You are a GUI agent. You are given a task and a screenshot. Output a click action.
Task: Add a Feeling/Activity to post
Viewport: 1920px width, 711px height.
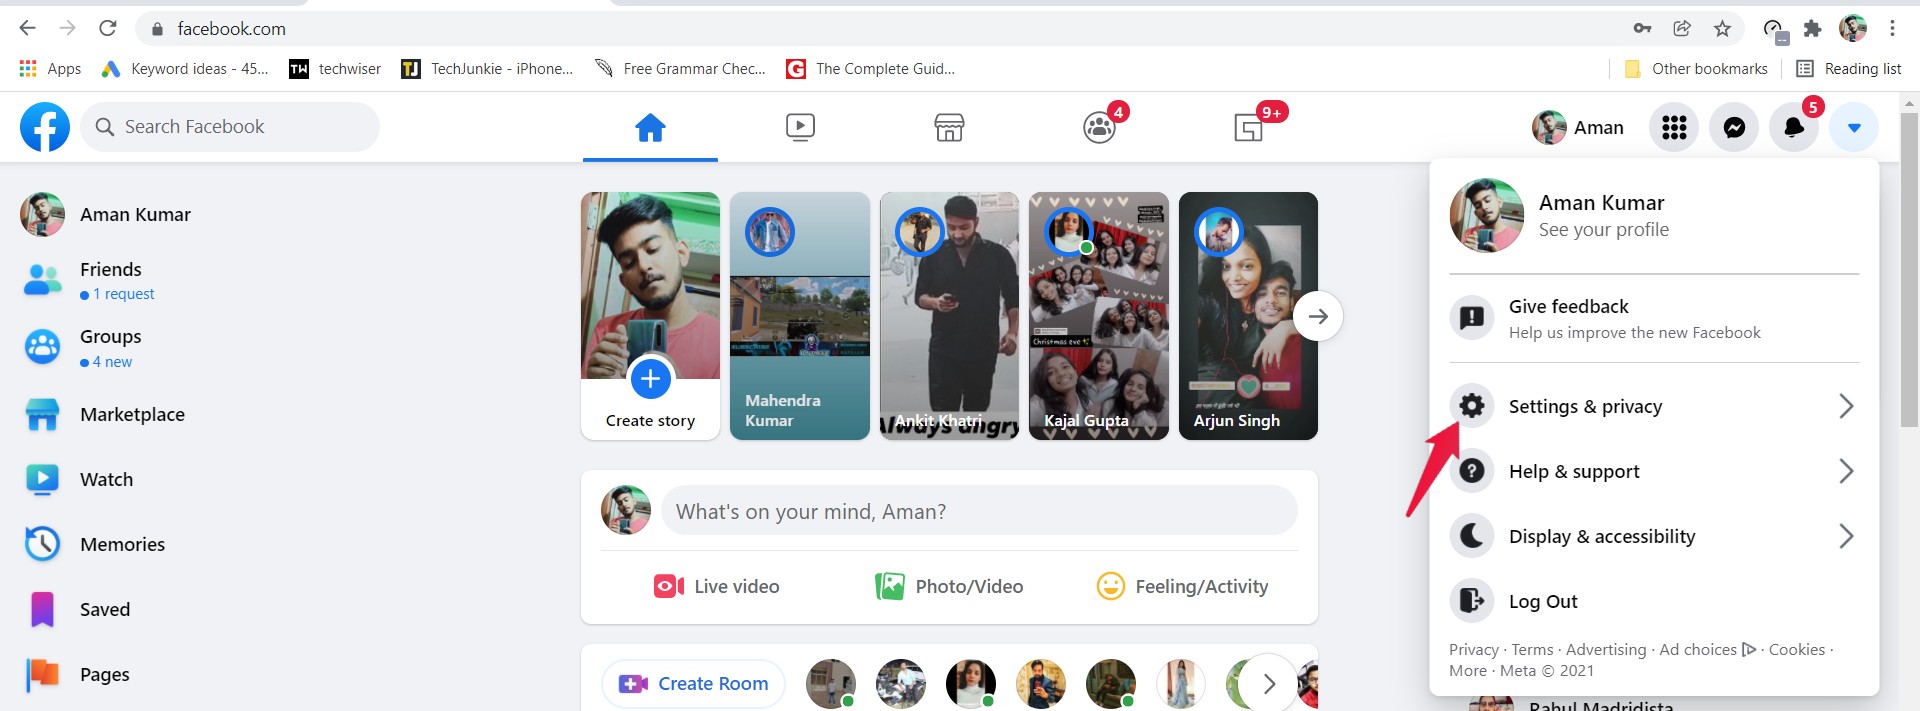point(1182,586)
